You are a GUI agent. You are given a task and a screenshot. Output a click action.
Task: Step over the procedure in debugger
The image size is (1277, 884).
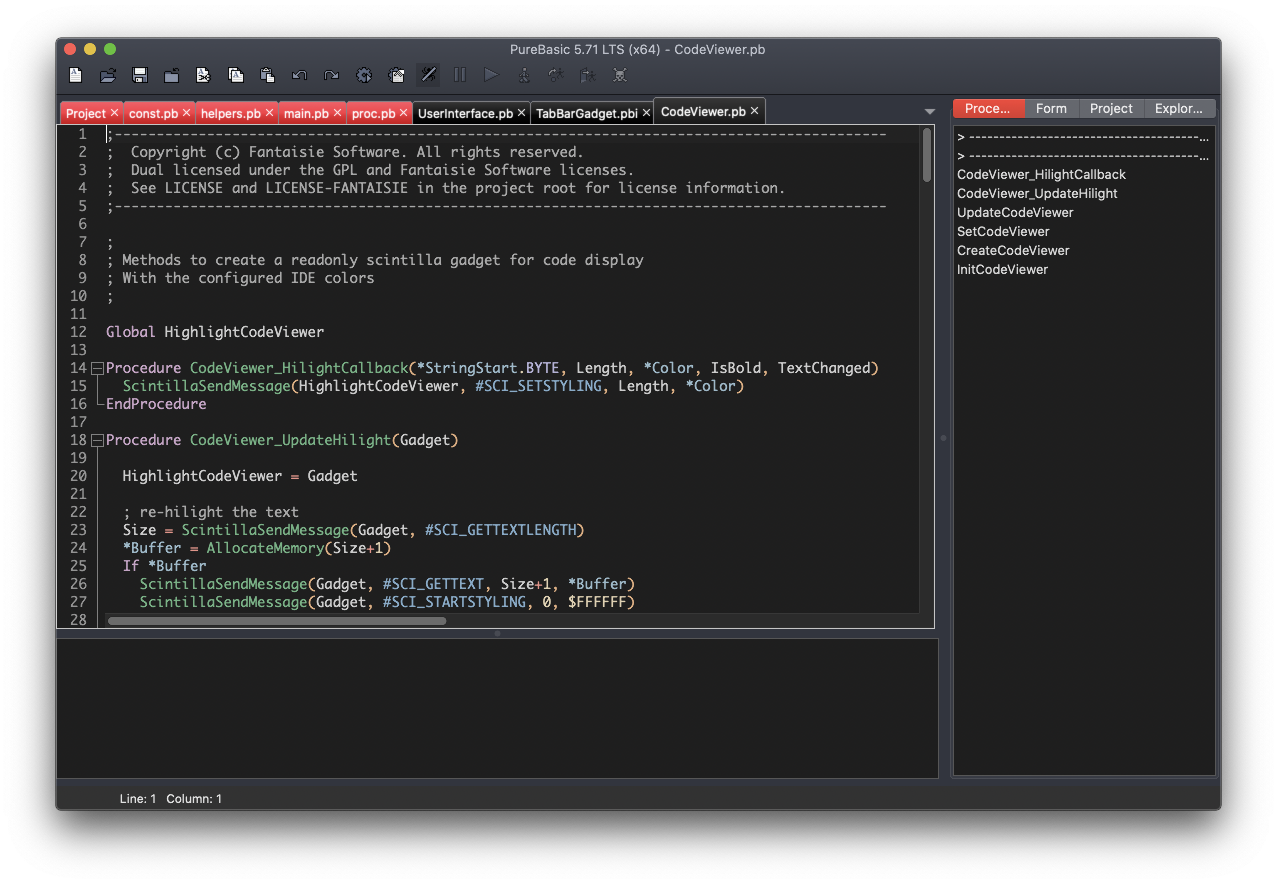click(556, 75)
